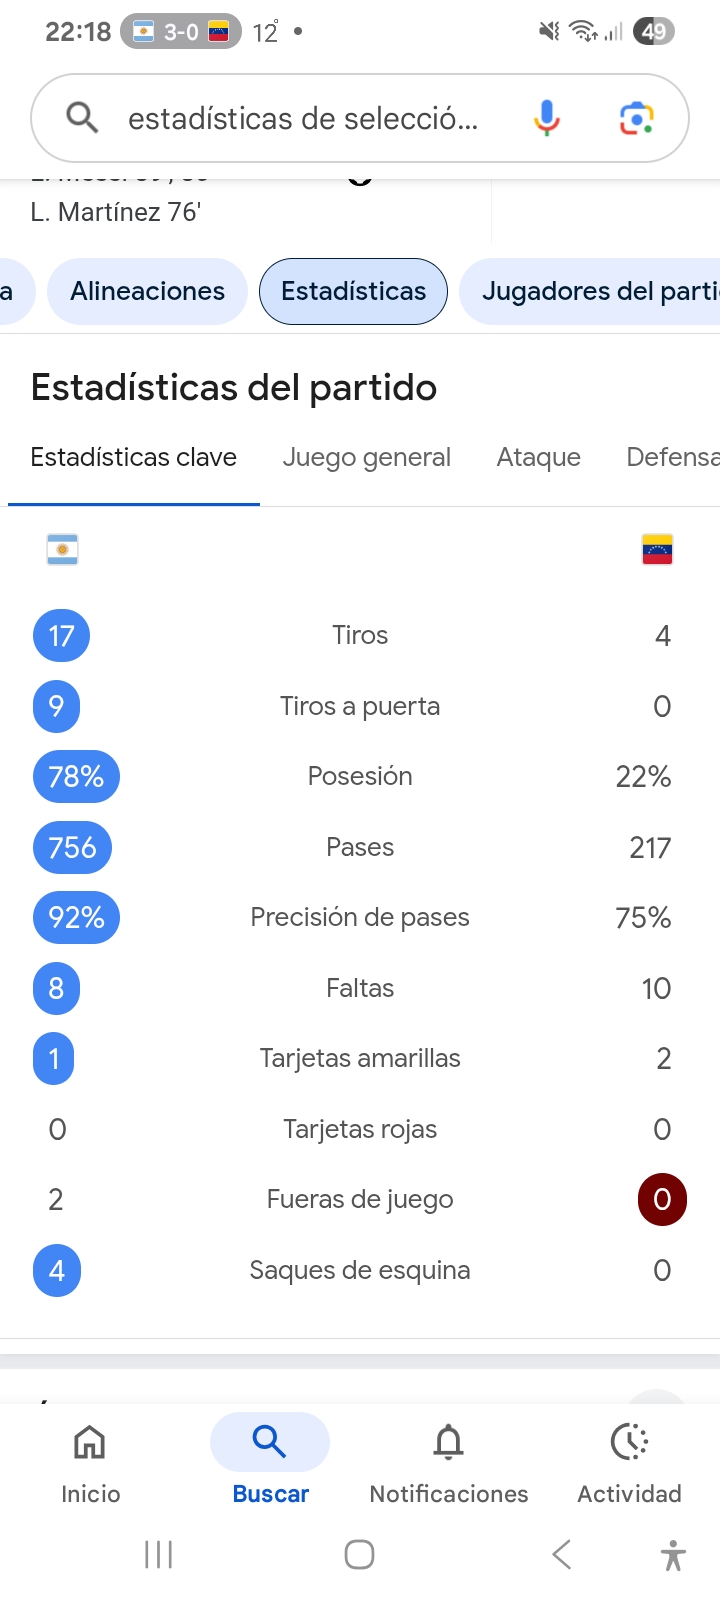Select the Estadísticas chip
Screen dimensions: 720x1600
[353, 291]
